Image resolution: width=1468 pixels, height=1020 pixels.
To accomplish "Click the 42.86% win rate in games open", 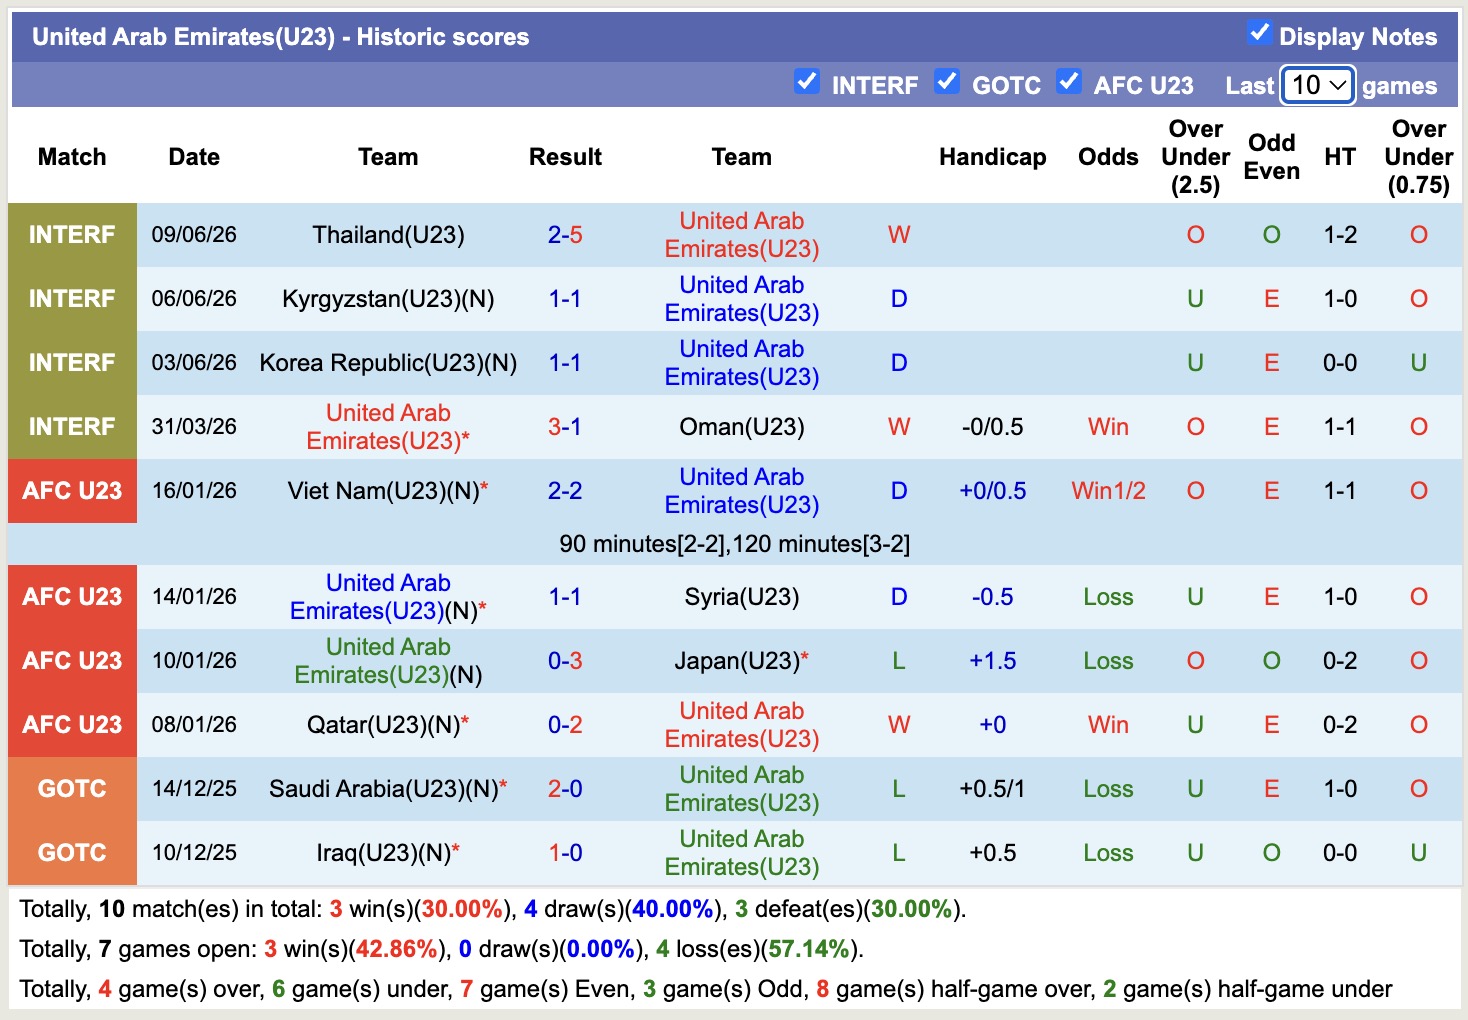I will pos(396,949).
